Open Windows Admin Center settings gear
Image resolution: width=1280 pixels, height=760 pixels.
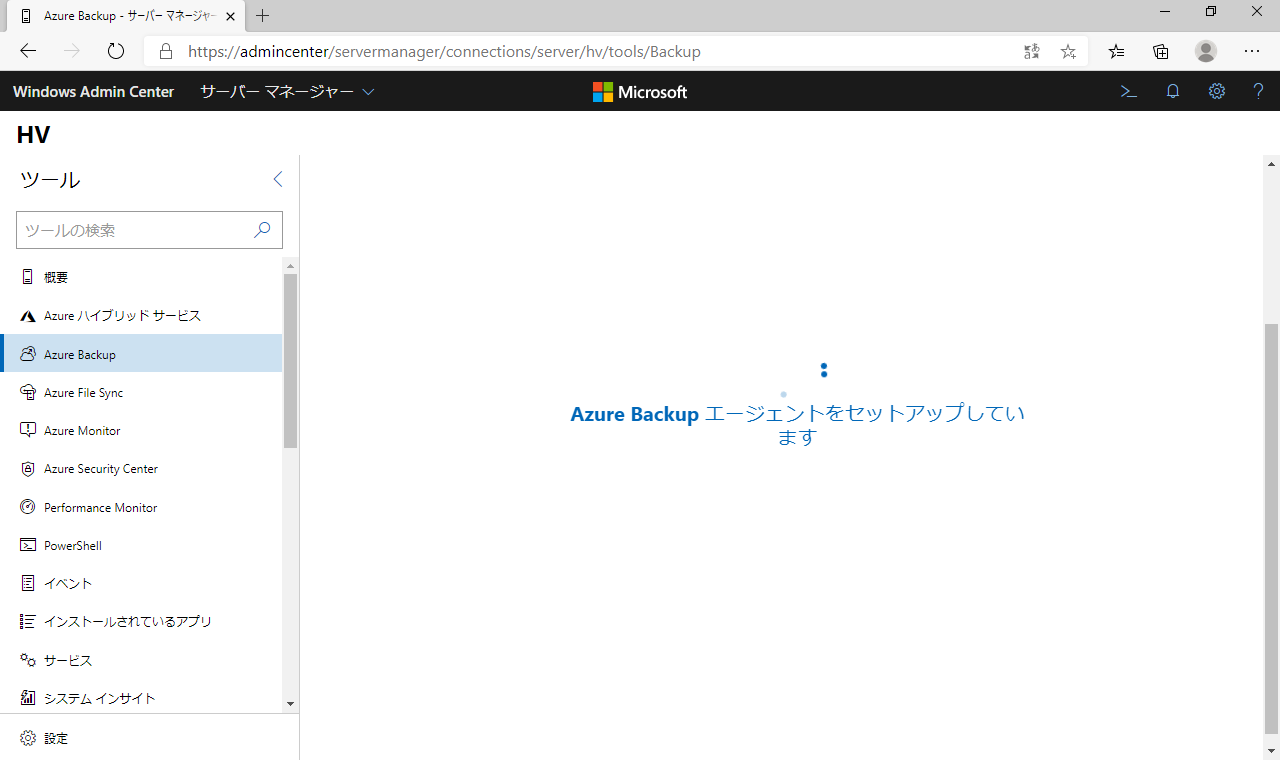(1216, 91)
